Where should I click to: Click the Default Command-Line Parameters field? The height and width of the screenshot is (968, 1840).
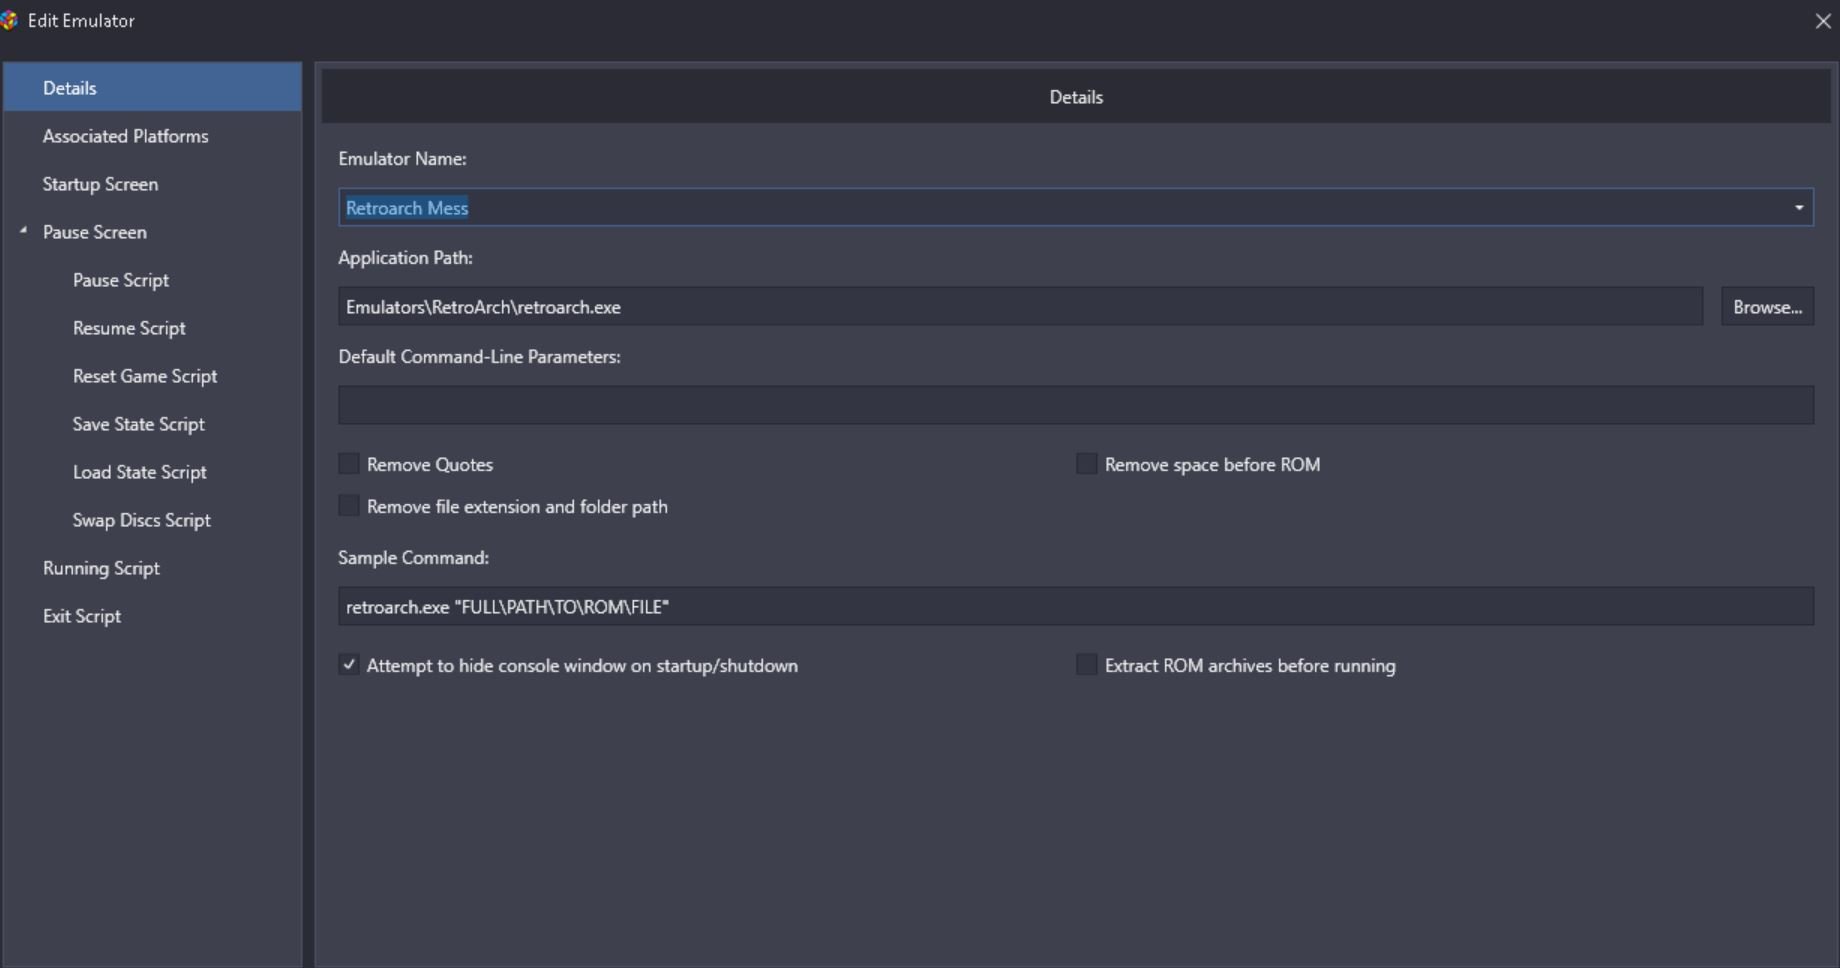1076,406
